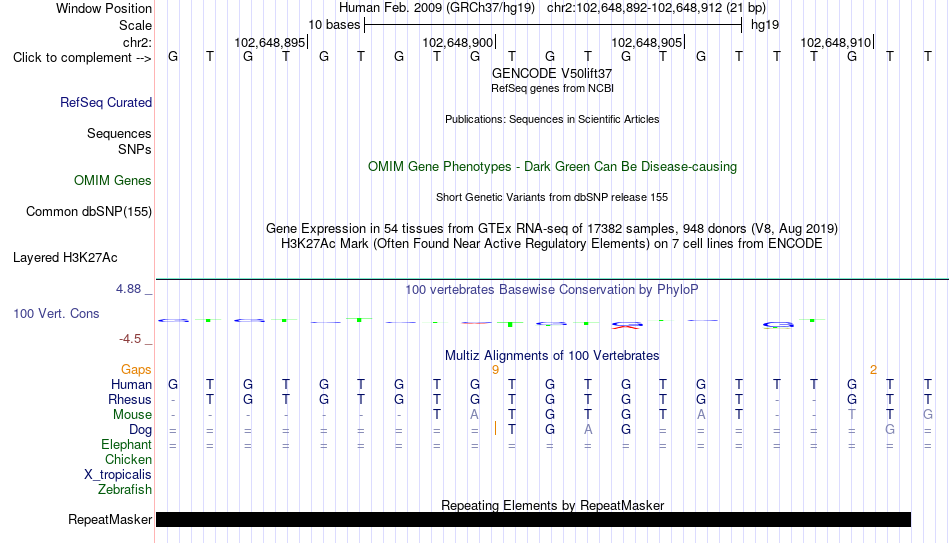Open the Common dbSNP(155) track

pyautogui.click(x=88, y=212)
